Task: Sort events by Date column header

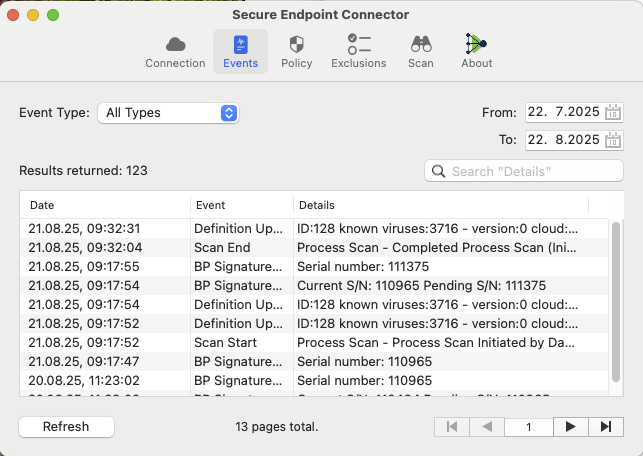Action: (105, 205)
